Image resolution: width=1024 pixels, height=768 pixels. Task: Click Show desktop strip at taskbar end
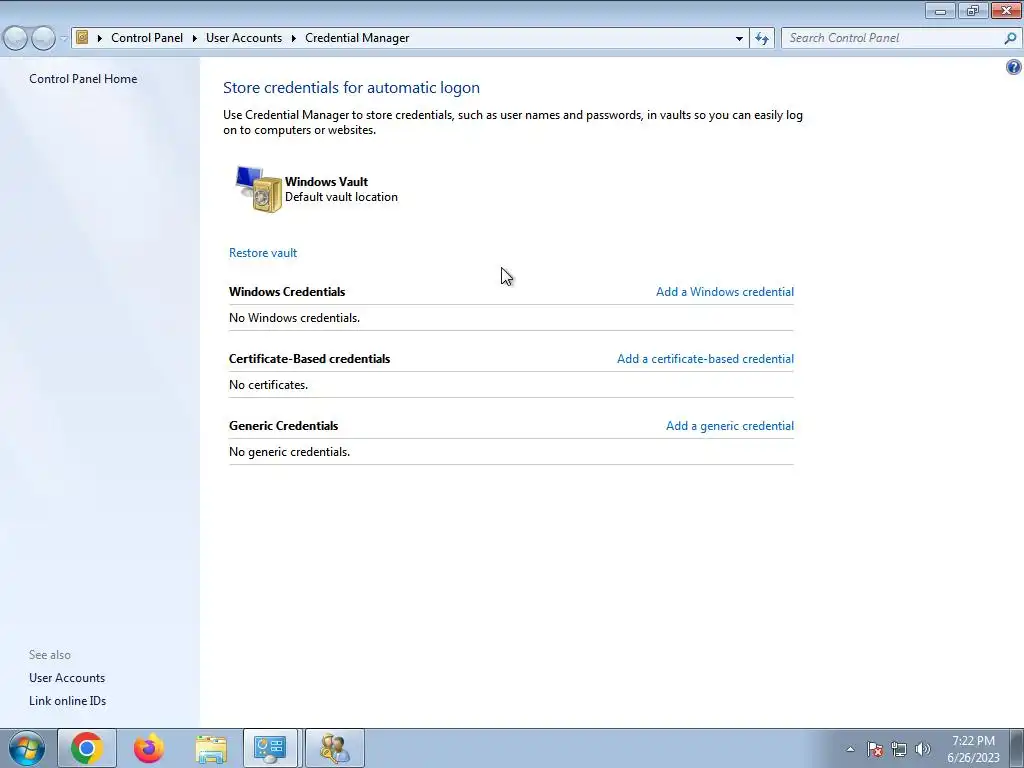[1017, 748]
